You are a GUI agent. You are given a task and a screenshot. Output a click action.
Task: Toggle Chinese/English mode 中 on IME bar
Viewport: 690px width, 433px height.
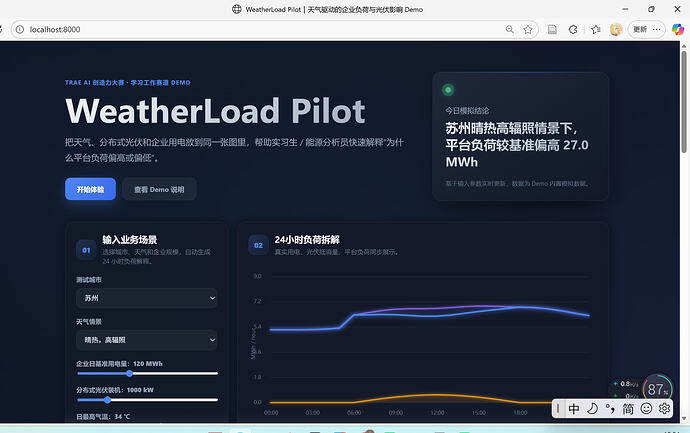pos(574,409)
